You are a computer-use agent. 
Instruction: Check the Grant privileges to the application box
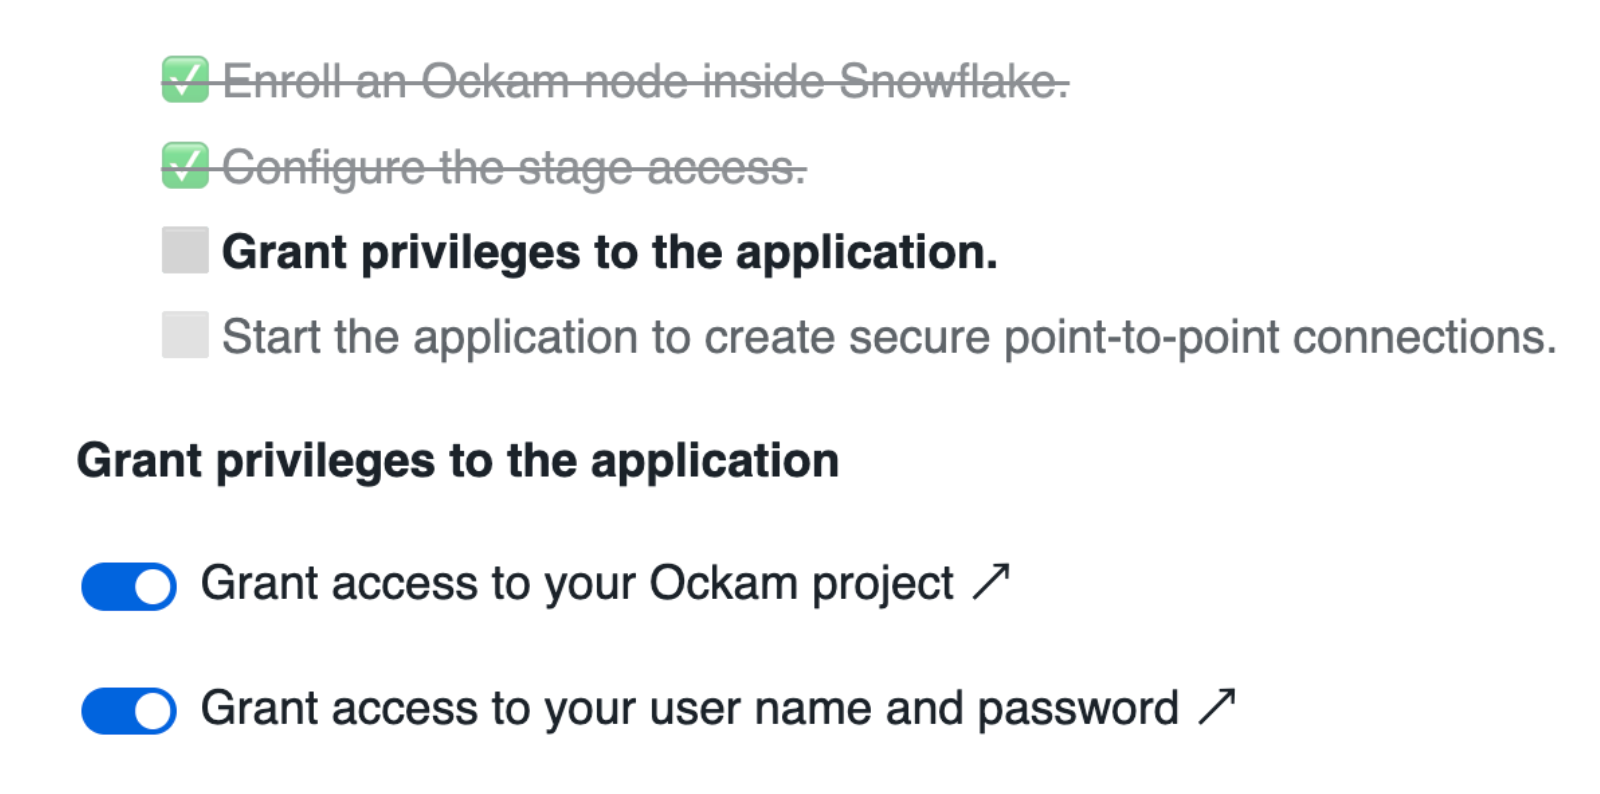click(x=185, y=250)
